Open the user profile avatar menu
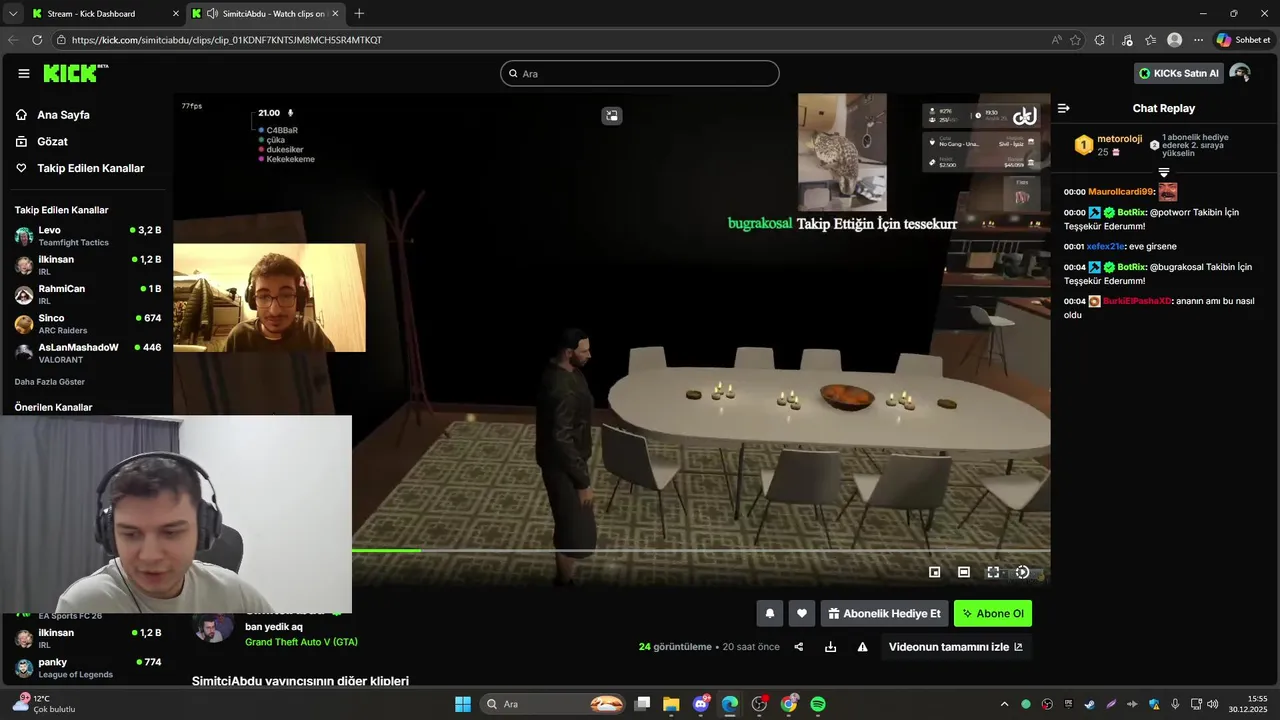 tap(1240, 73)
